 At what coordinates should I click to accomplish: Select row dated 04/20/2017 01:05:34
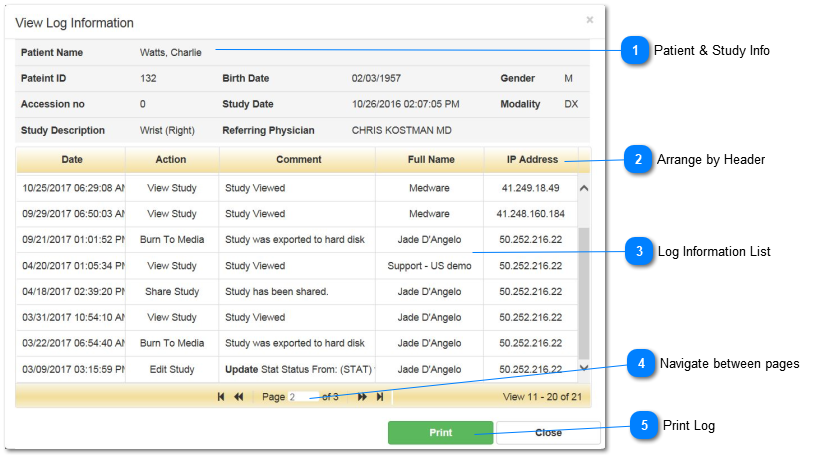(x=297, y=266)
